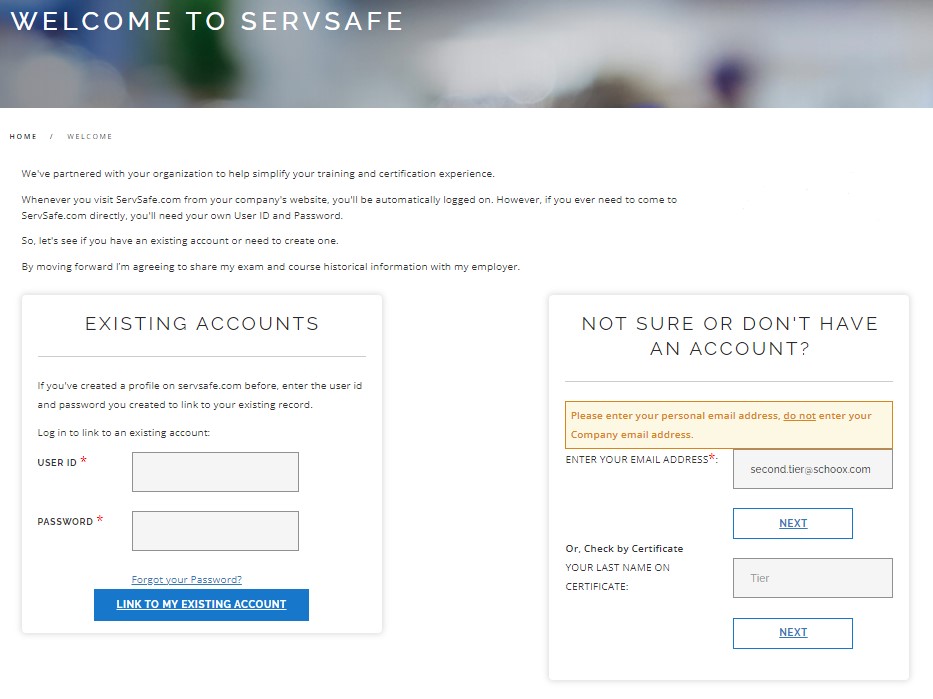The image size is (933, 699).
Task: Click the Your Last Name On Certificate label
Action: pyautogui.click(x=618, y=577)
